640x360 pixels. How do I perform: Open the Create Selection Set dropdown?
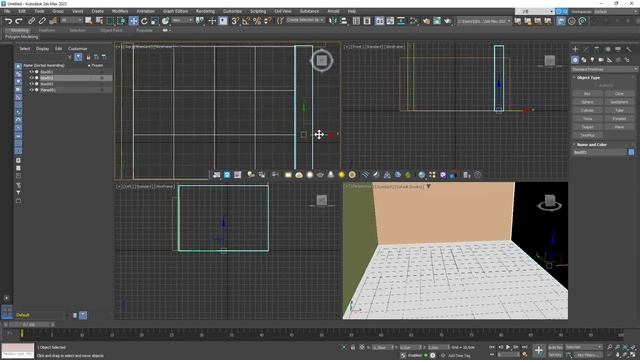point(305,20)
